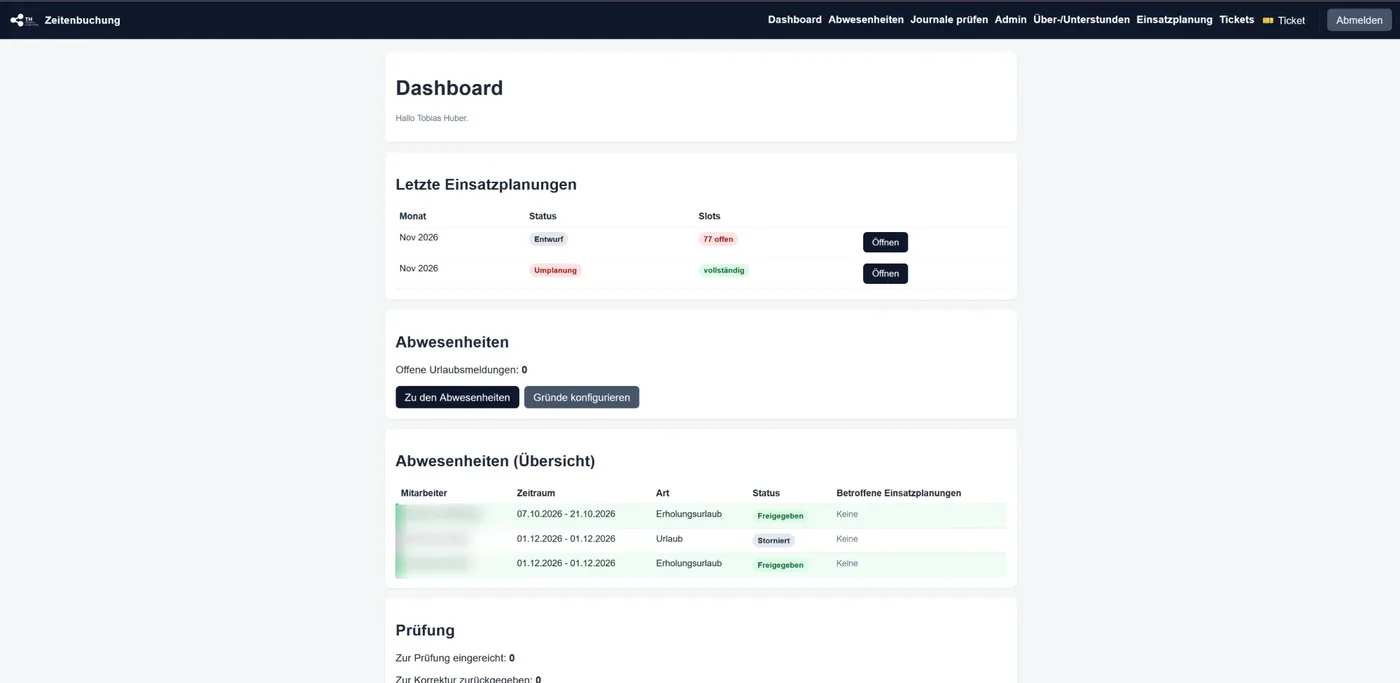1400x683 pixels.
Task: Open Journale prüfen page
Action: pos(949,20)
